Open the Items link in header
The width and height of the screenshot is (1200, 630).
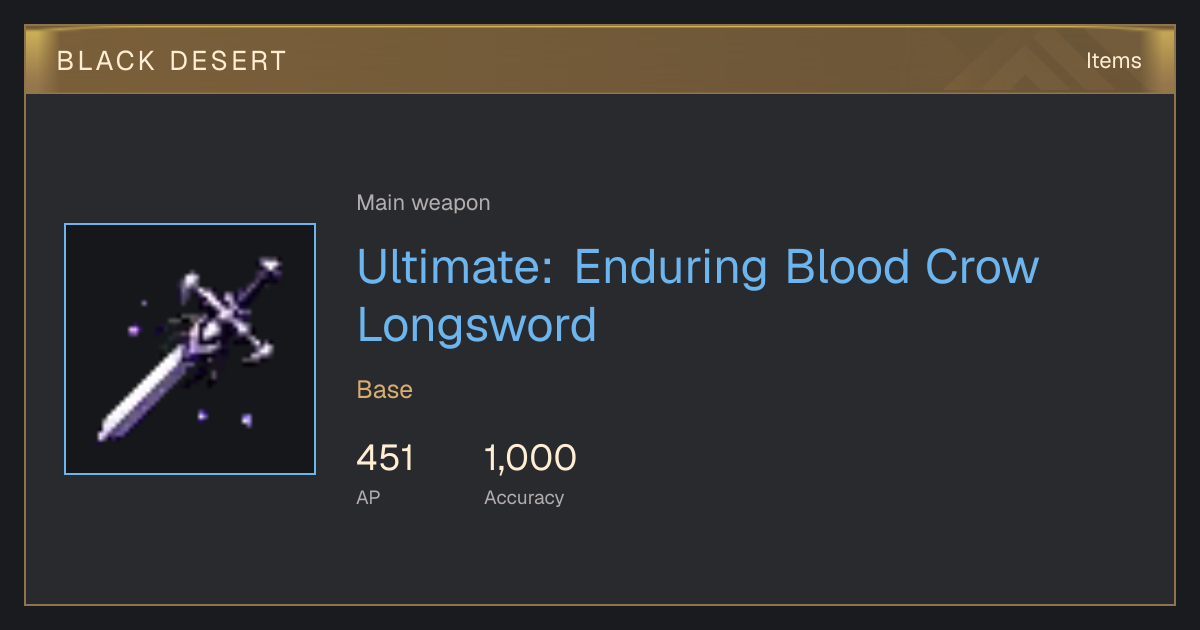point(1113,60)
